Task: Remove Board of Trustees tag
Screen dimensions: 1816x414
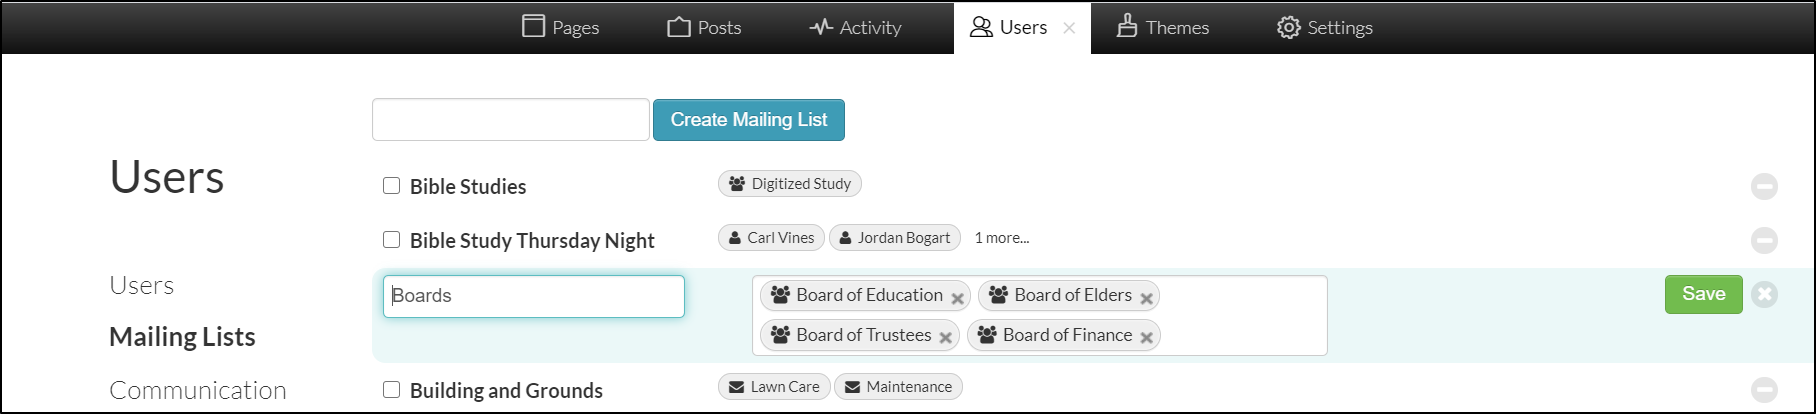Action: [x=945, y=338]
